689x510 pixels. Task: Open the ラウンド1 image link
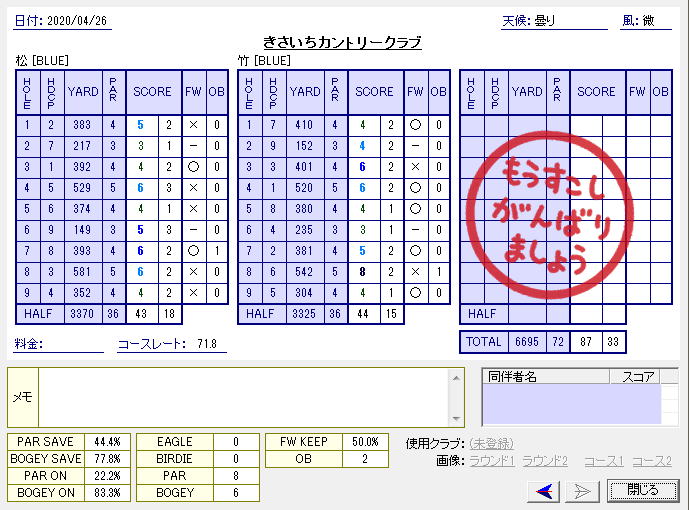pos(494,461)
